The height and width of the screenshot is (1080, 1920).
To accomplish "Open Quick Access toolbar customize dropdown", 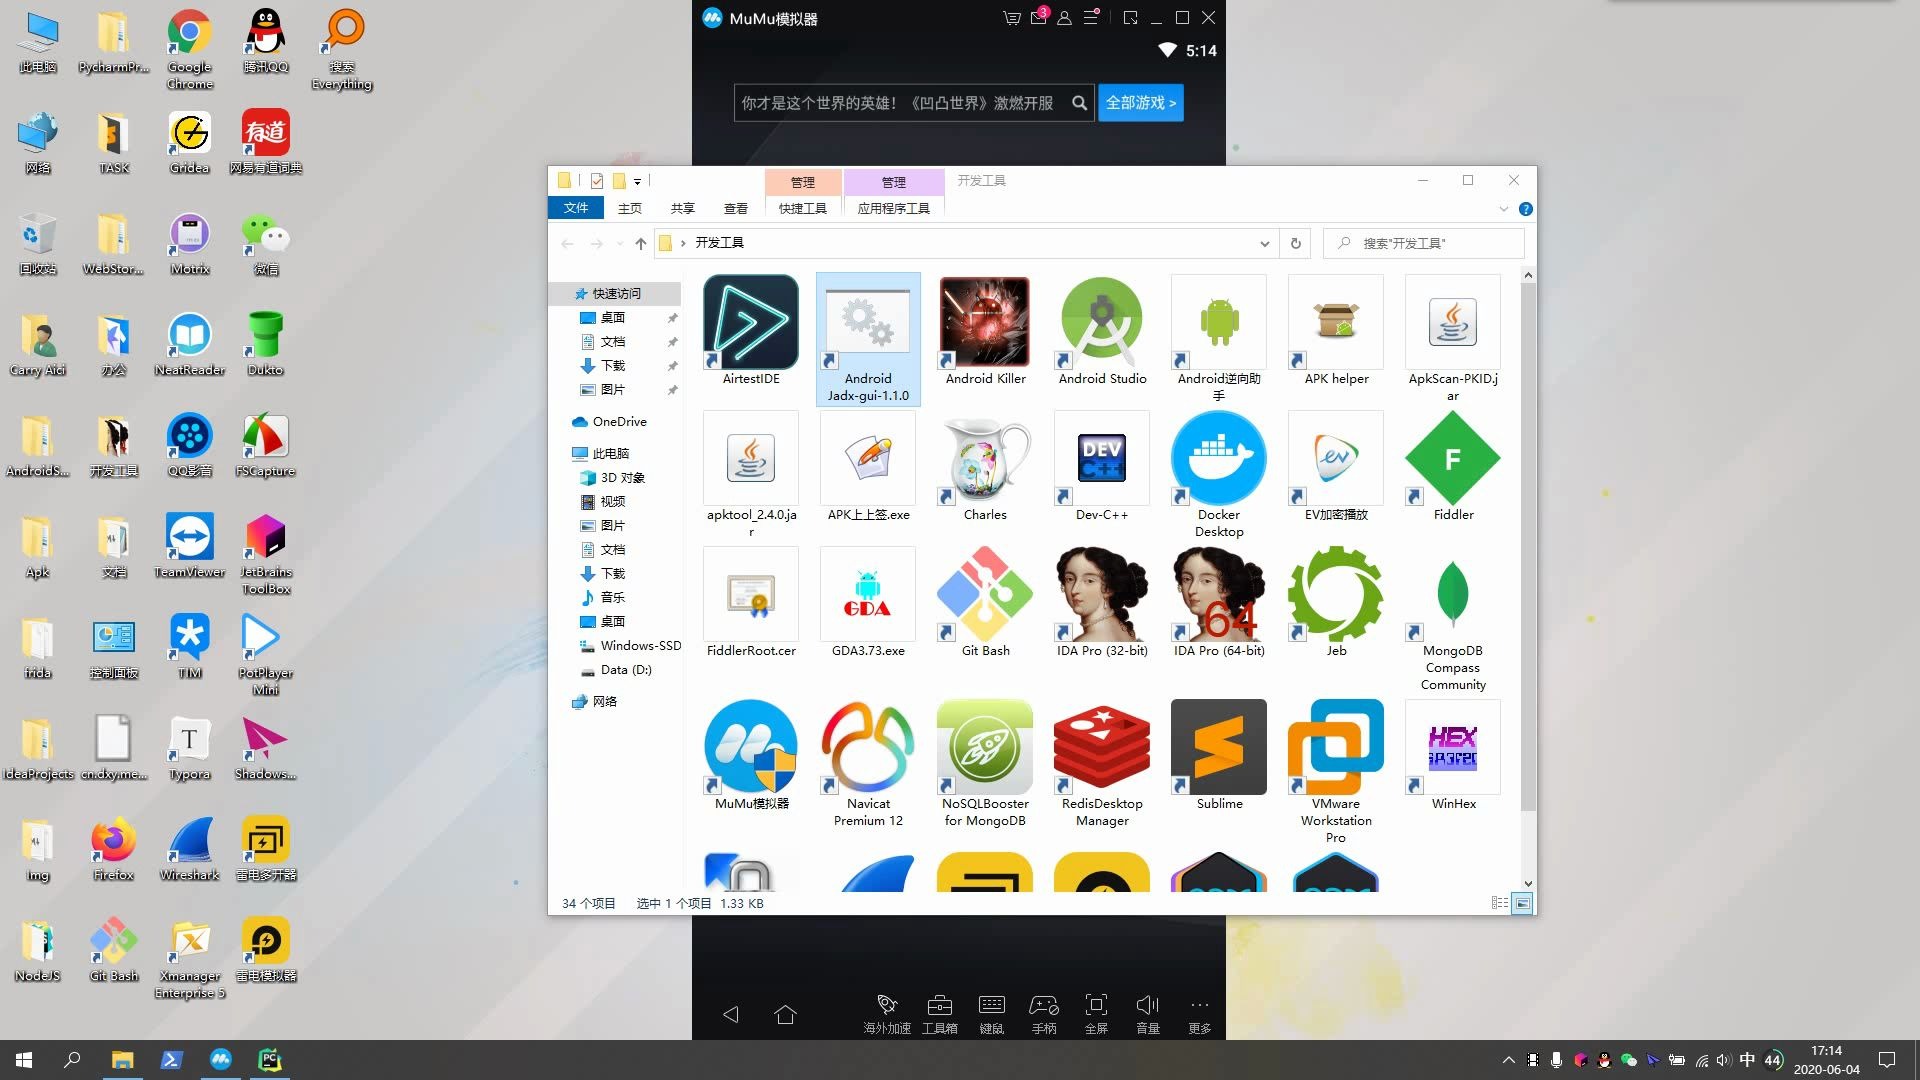I will pos(637,181).
